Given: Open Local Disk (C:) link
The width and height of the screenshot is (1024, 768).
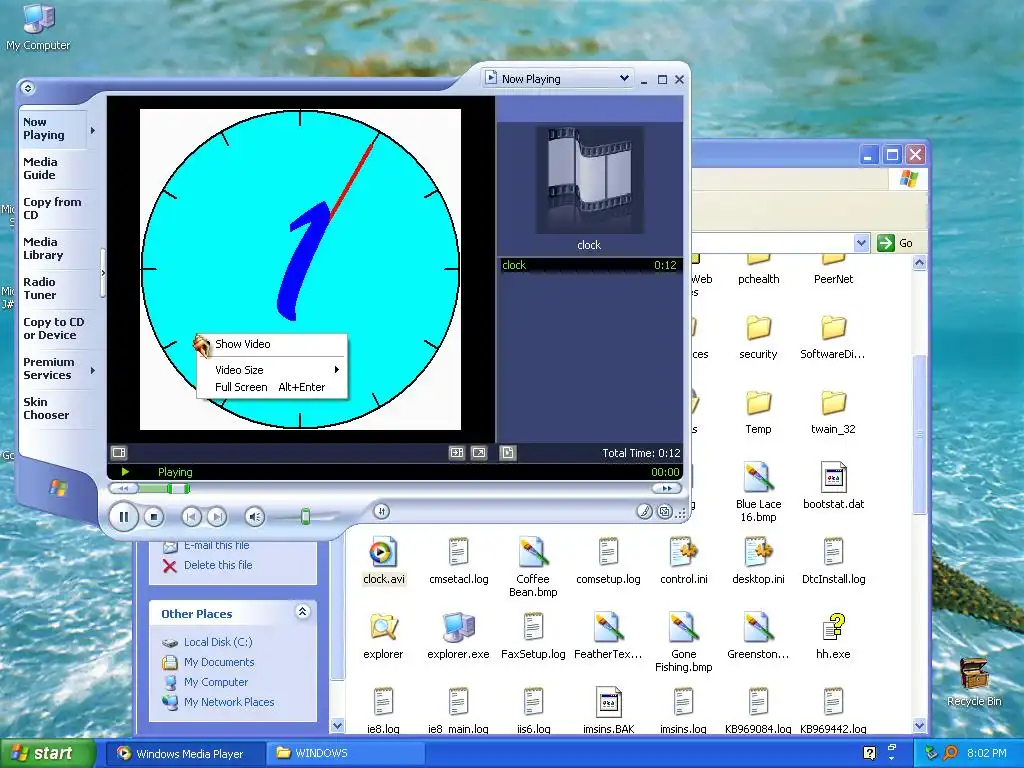Looking at the screenshot, I should pyautogui.click(x=218, y=642).
